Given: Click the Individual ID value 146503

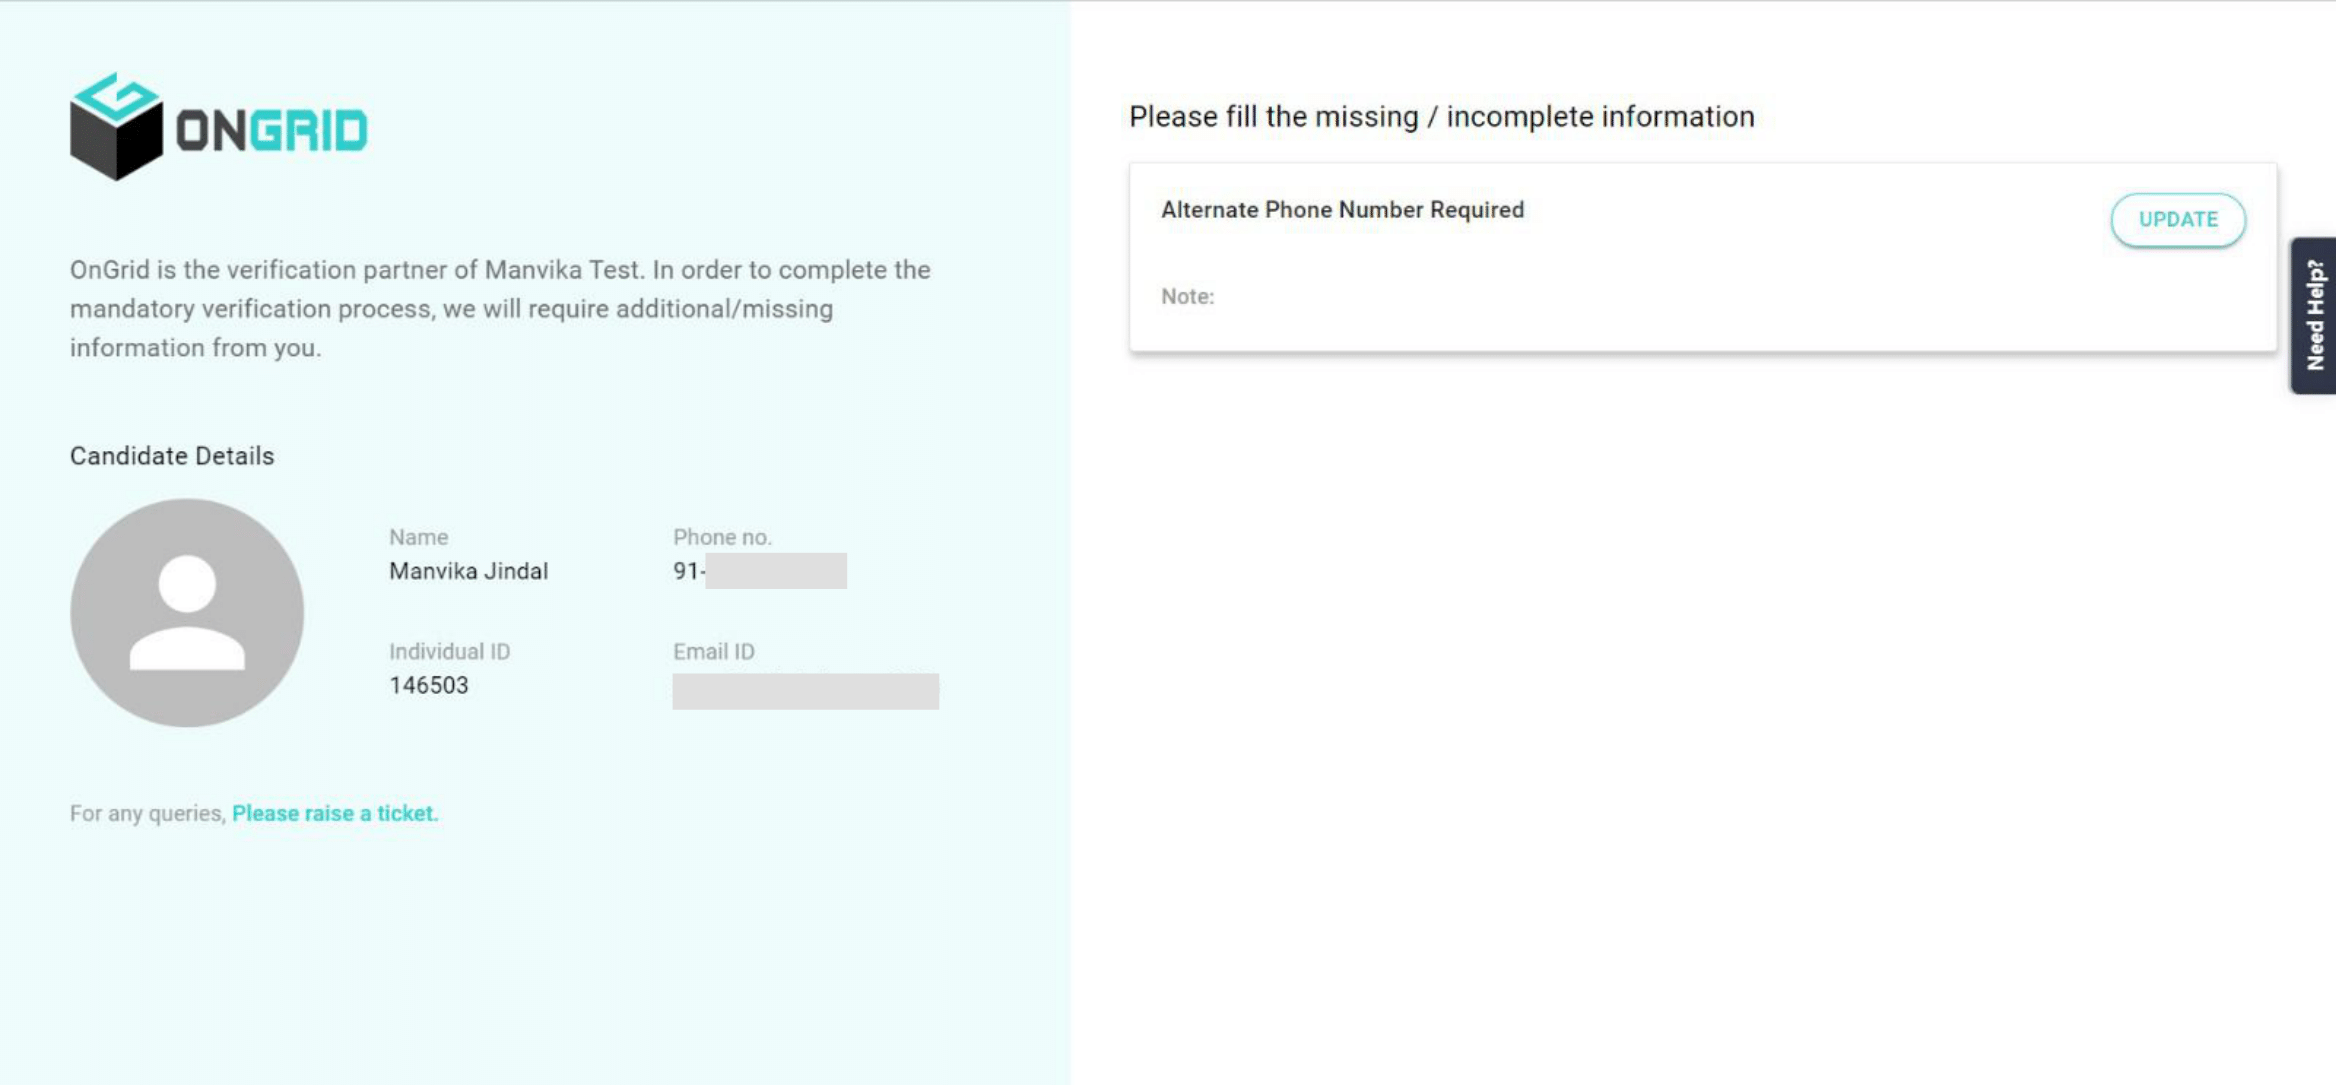Looking at the screenshot, I should [429, 685].
